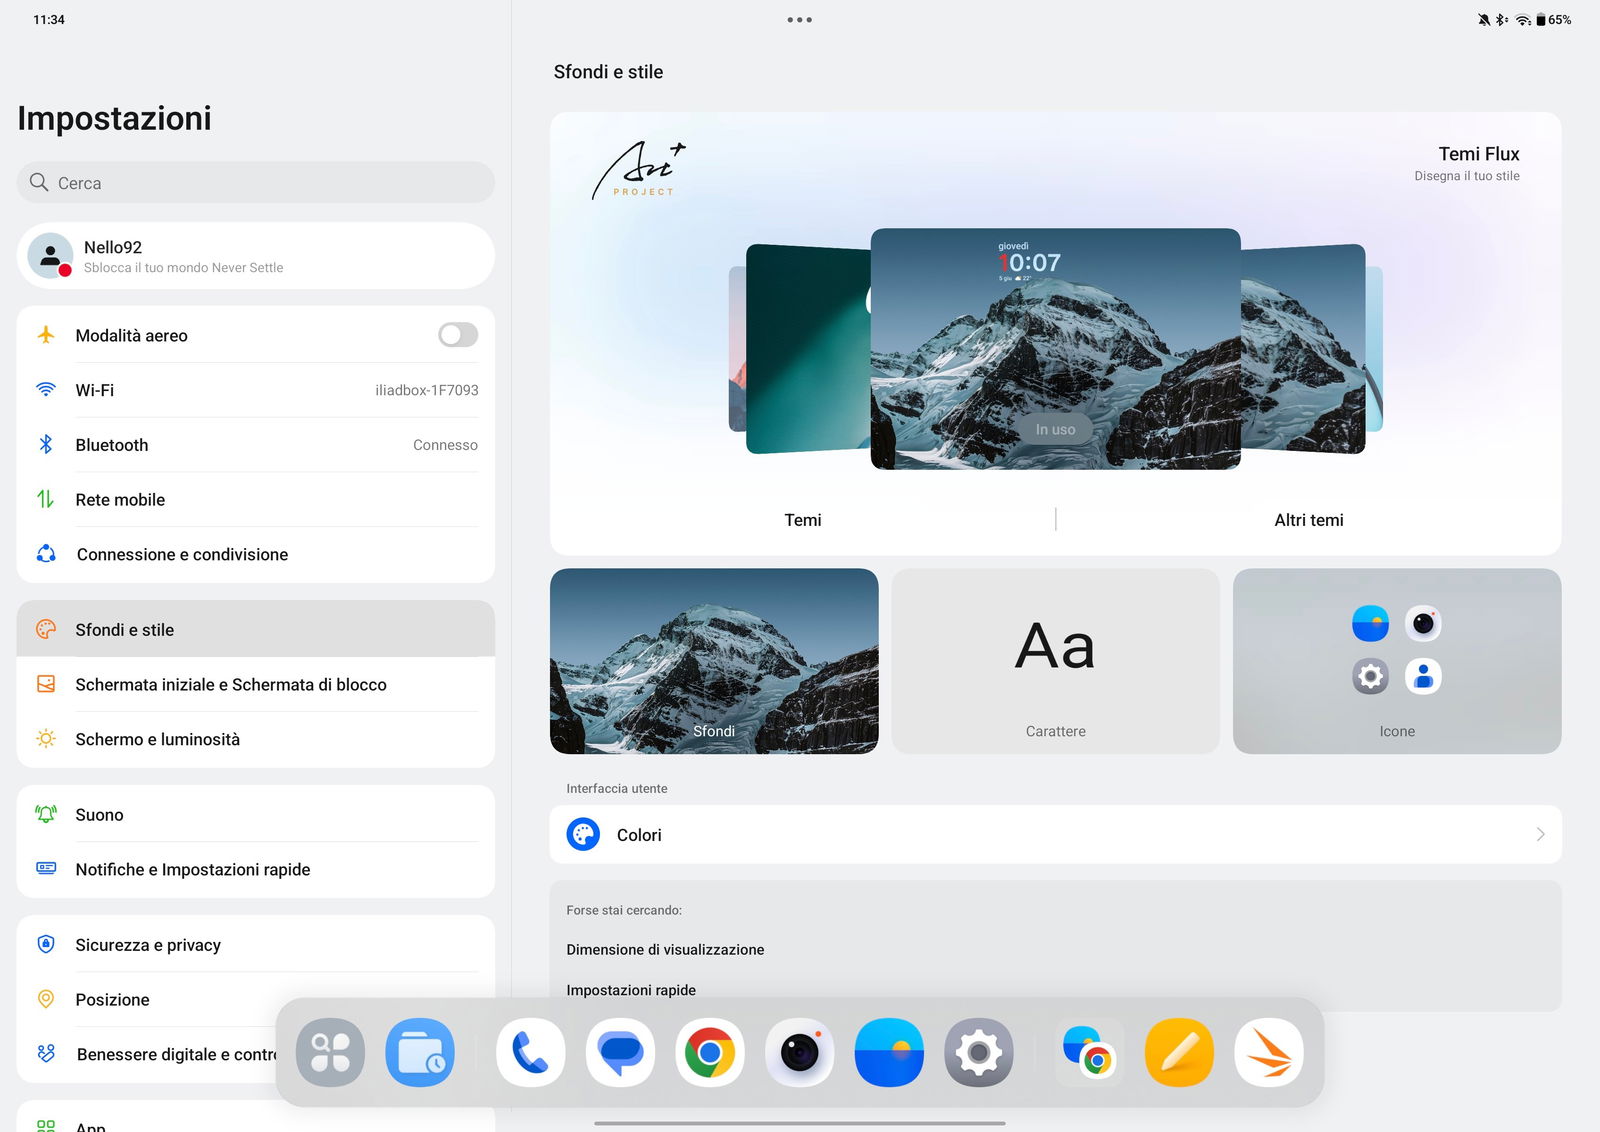Select the mountain theme marked In uso

pos(1055,349)
